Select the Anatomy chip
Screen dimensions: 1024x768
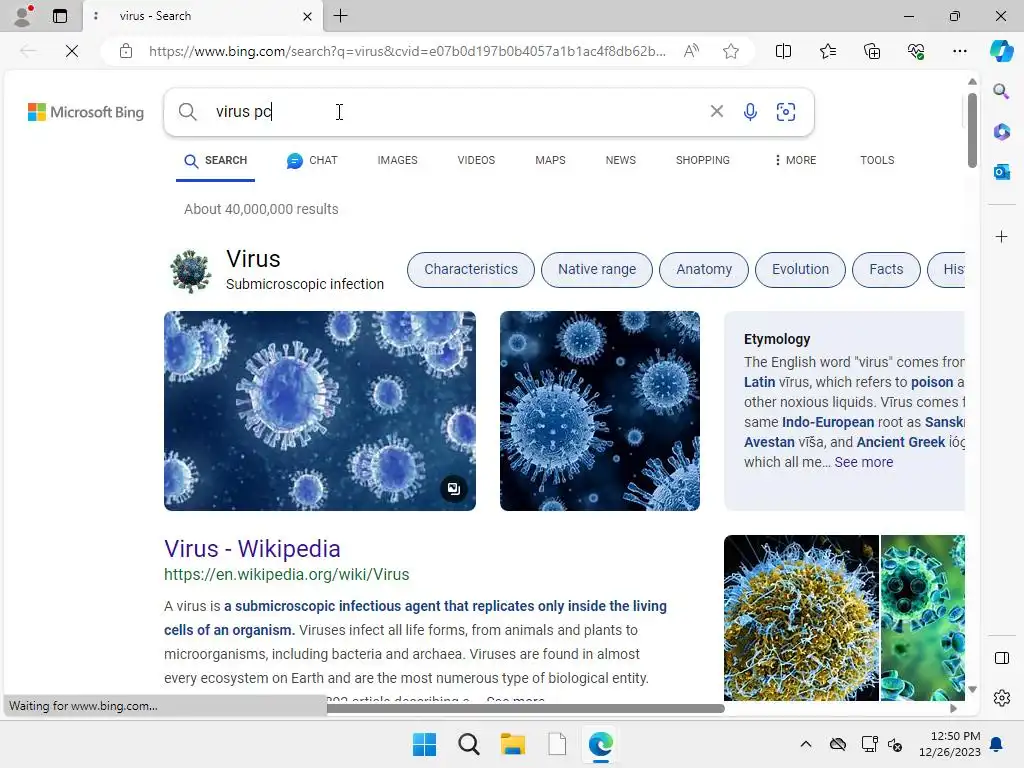click(x=704, y=270)
